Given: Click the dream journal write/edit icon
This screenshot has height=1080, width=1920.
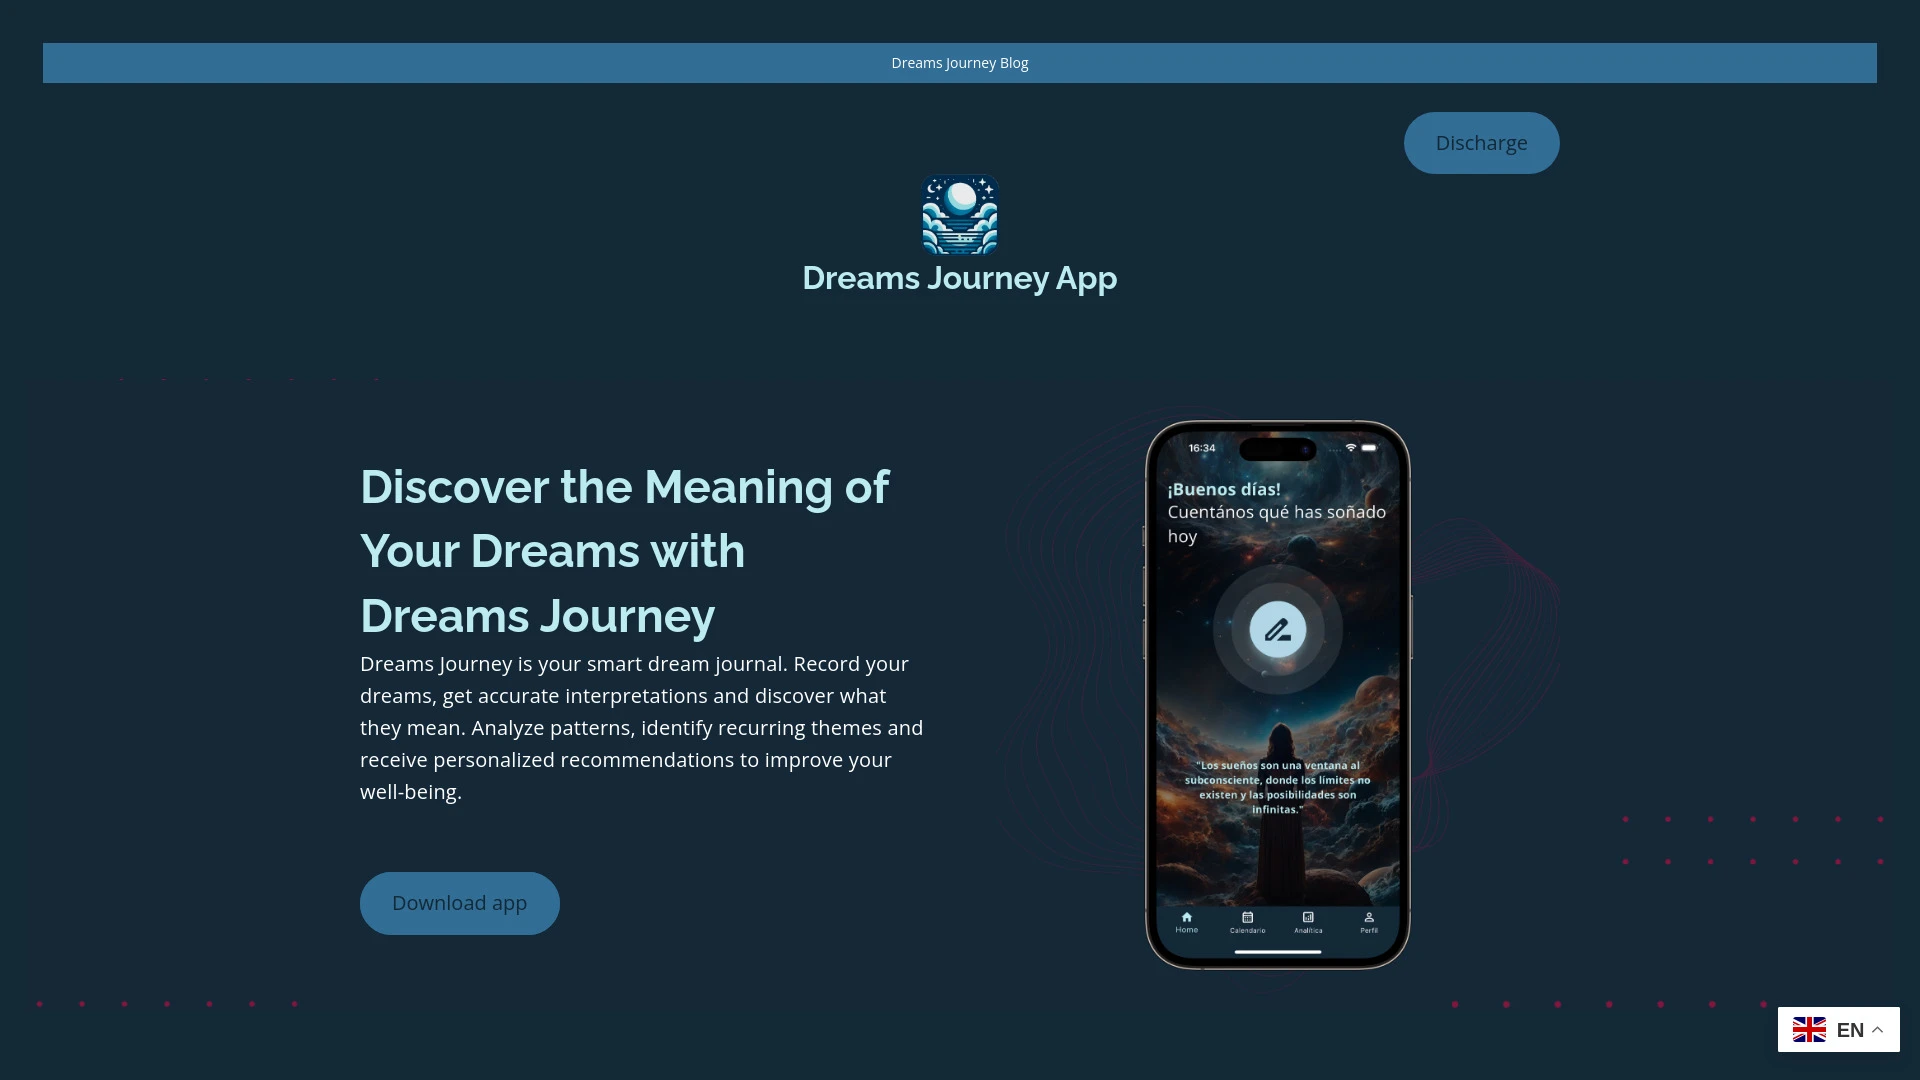Looking at the screenshot, I should [x=1276, y=629].
